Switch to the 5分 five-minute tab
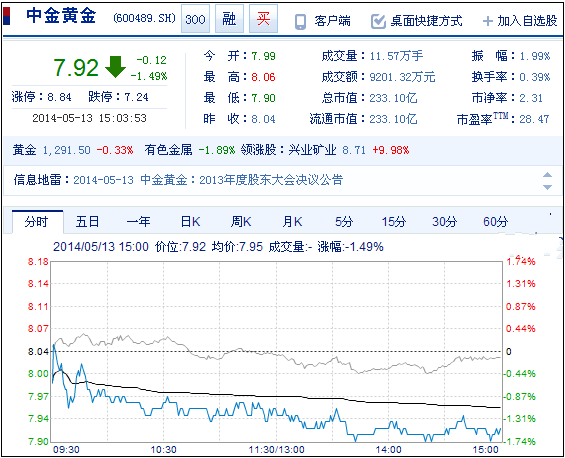 pos(344,222)
